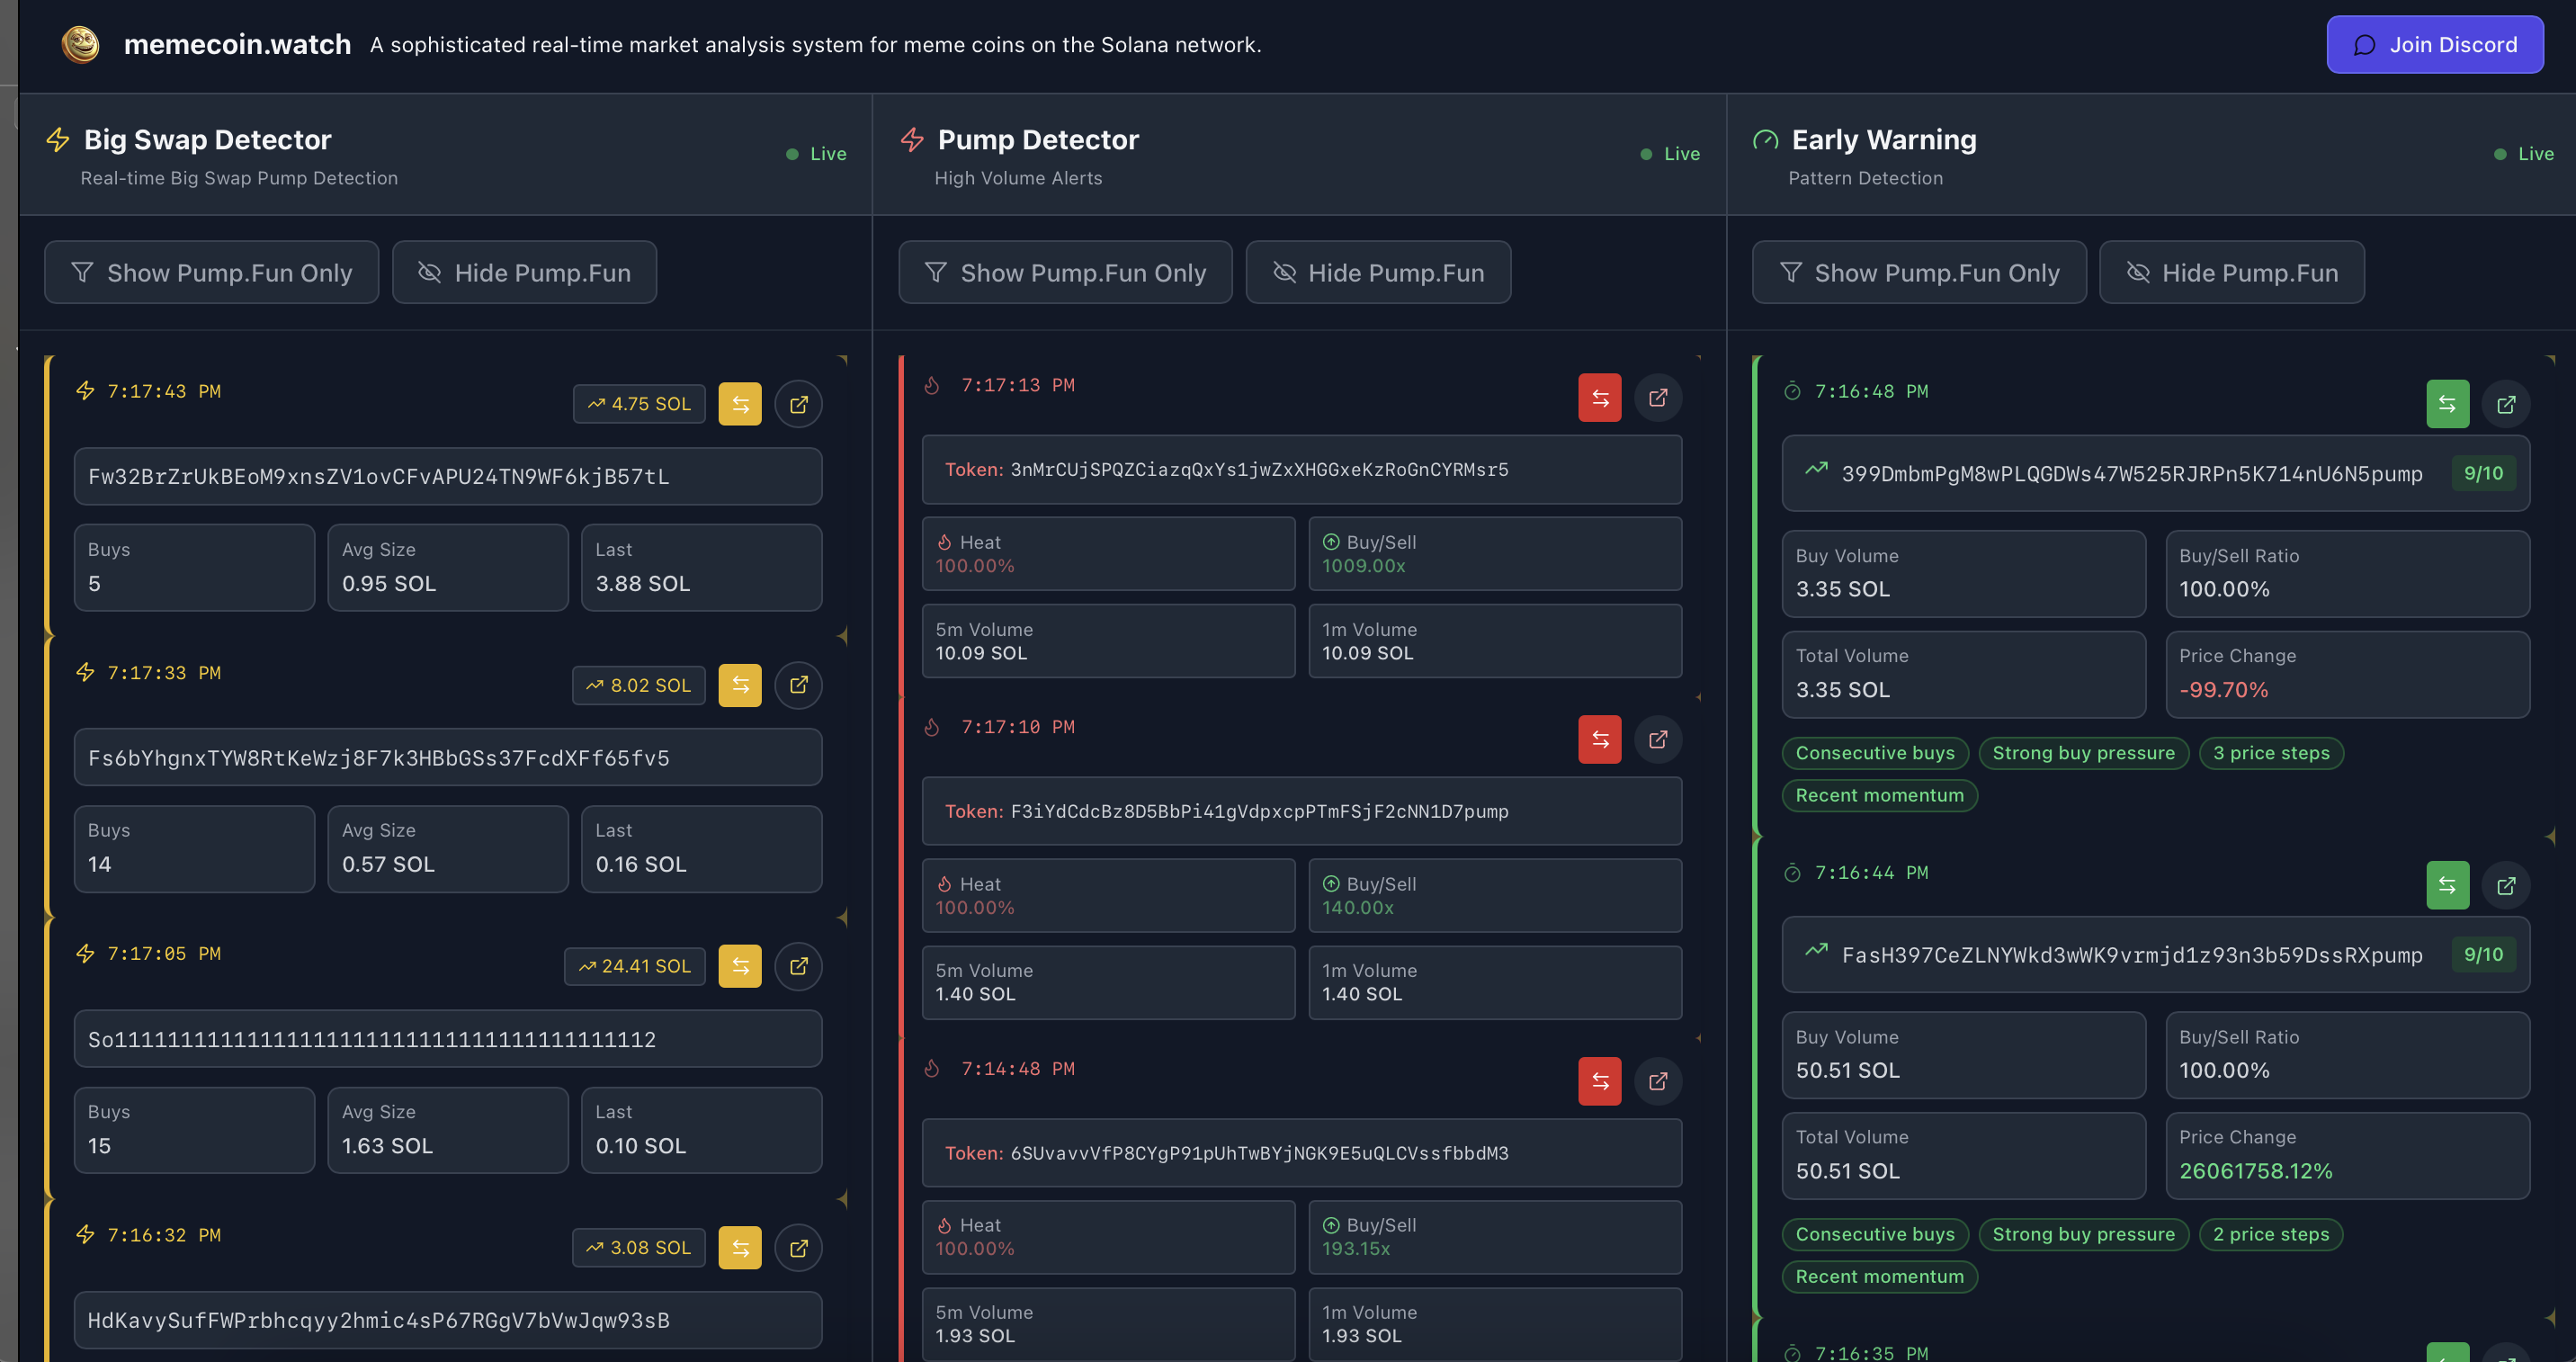Select address Fw32BrZrUkBEoM9xnsZV1ovCFvAPU24TN9WF6kjB57tL

click(448, 476)
